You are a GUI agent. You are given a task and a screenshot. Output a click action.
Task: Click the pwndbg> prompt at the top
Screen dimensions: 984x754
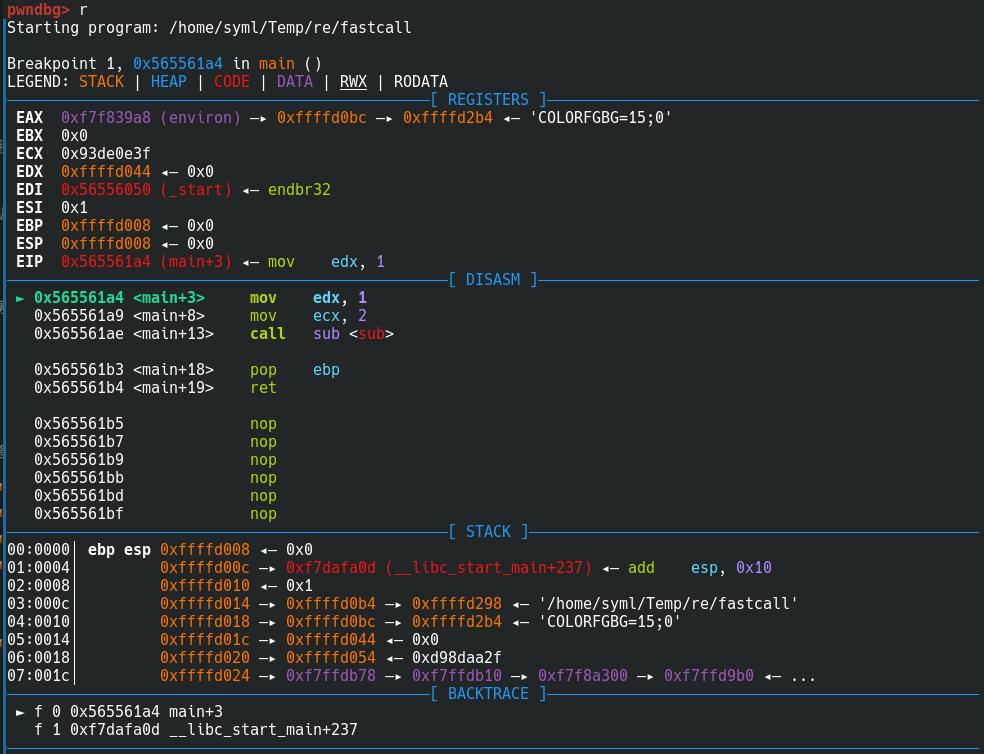pos(38,10)
